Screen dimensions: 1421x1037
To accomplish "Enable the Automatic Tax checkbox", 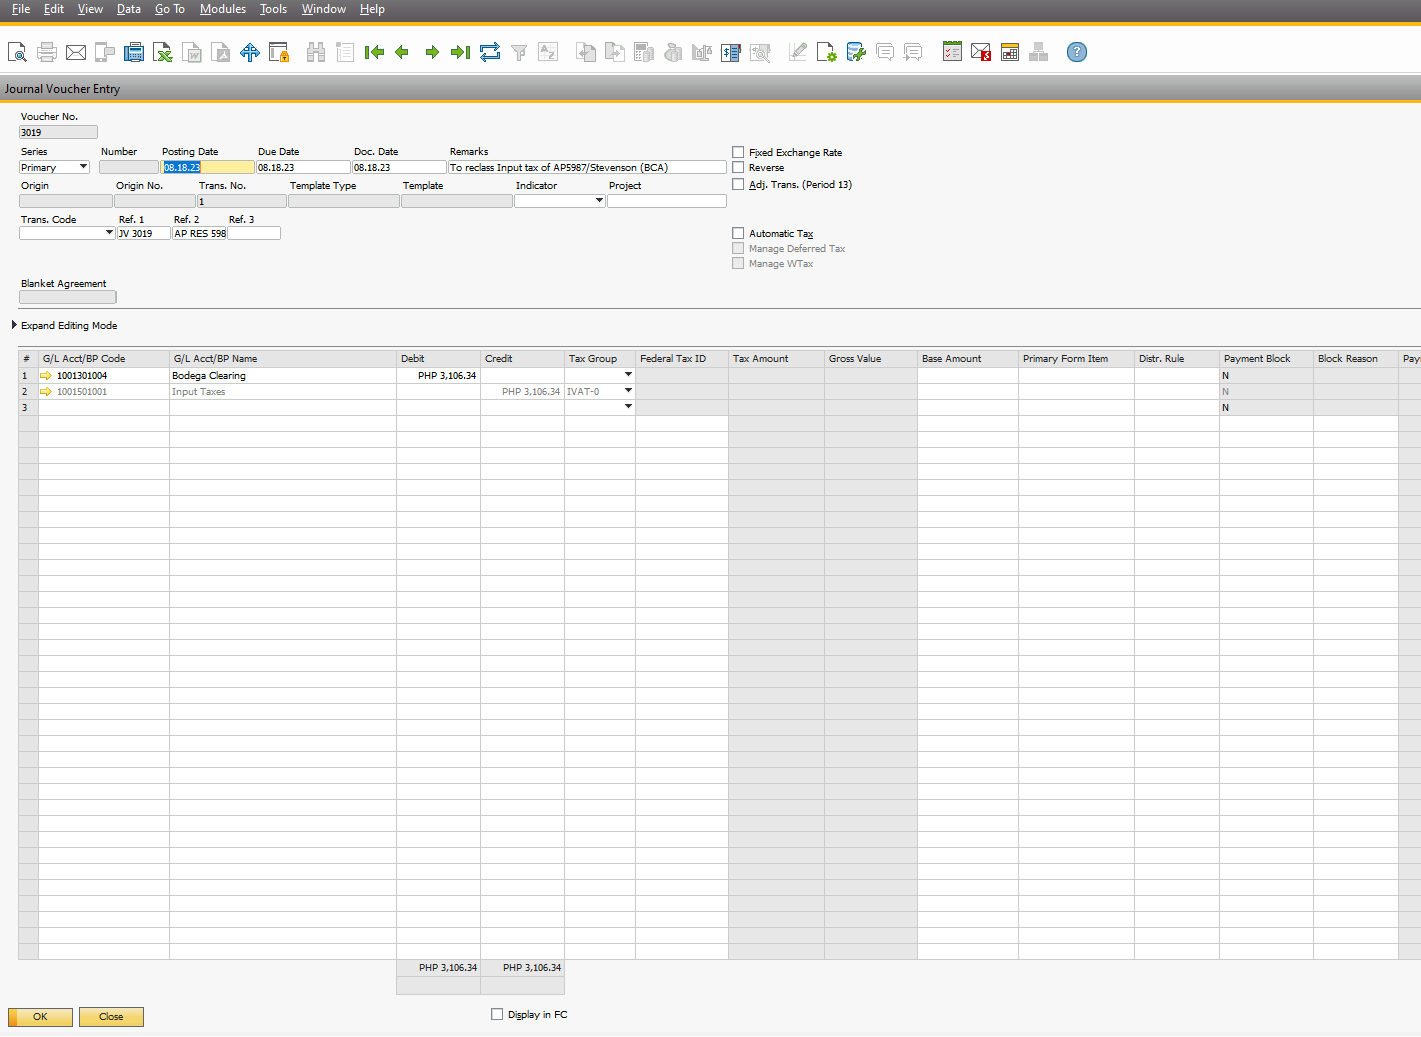I will [738, 233].
